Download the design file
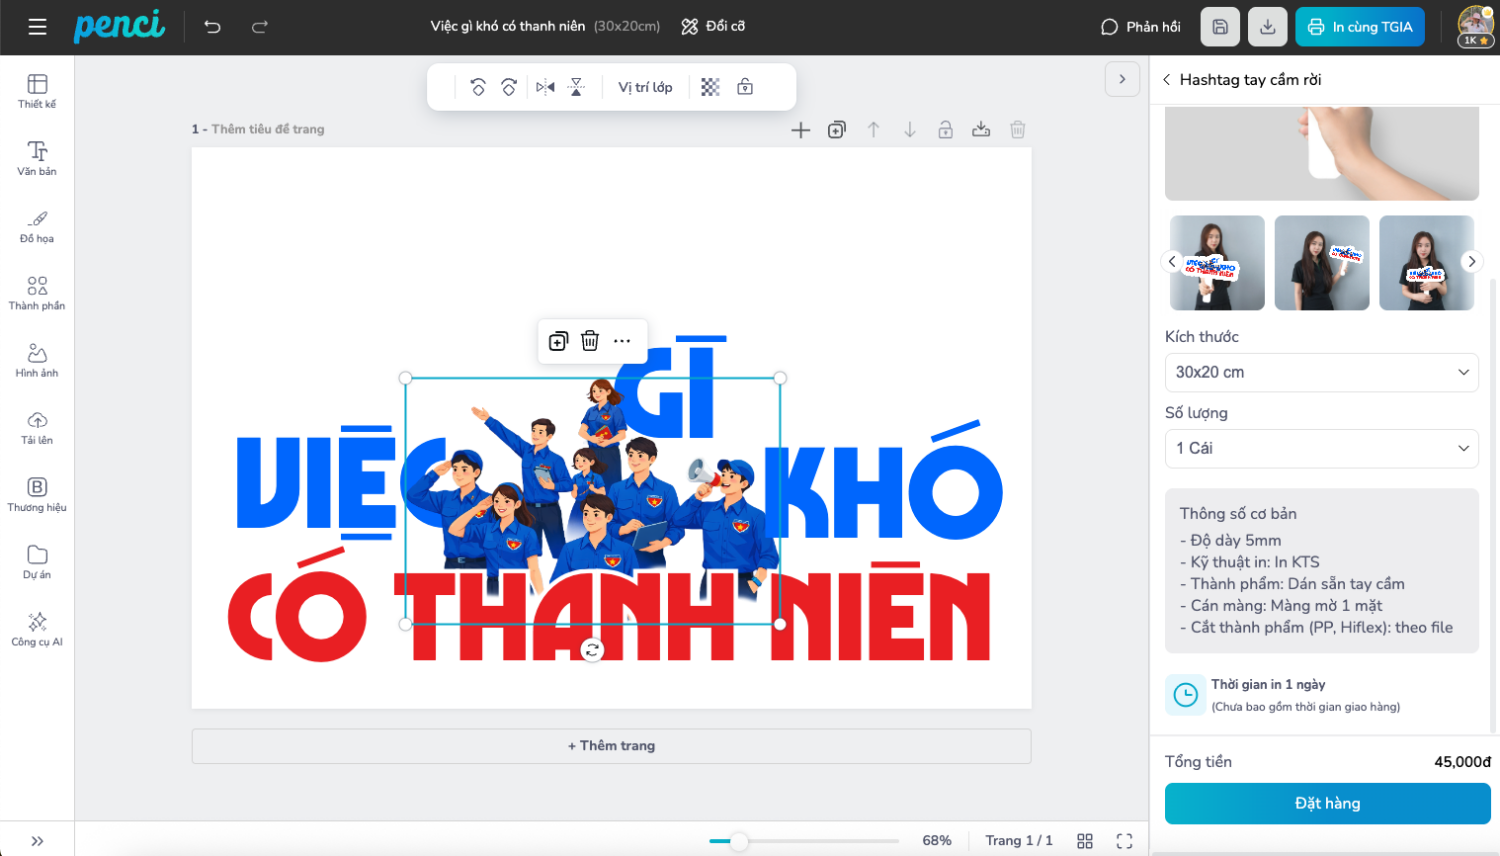The height and width of the screenshot is (856, 1500). click(x=1267, y=27)
